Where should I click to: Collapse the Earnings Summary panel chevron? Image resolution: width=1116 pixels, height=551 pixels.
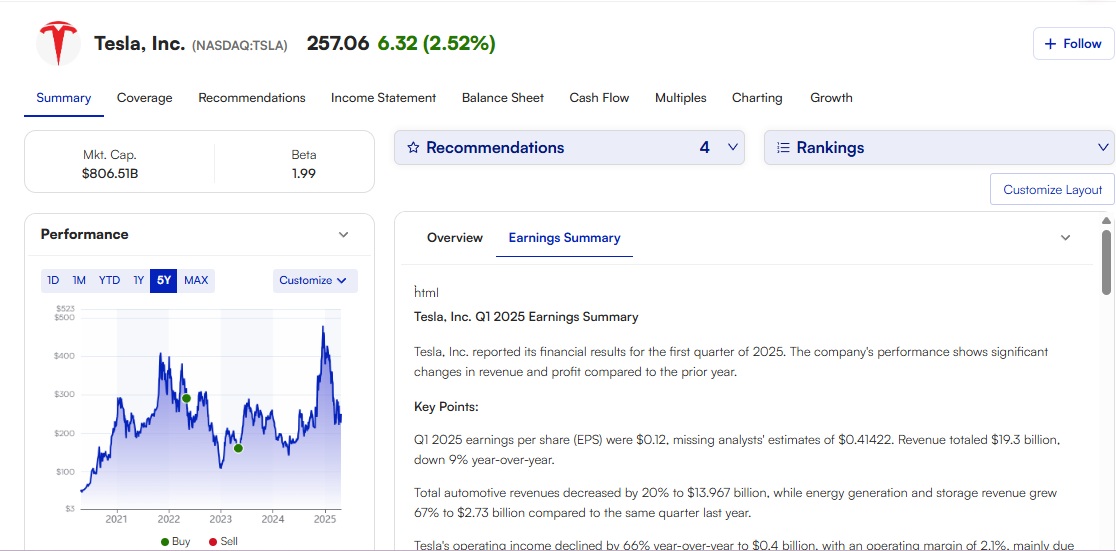(1065, 238)
